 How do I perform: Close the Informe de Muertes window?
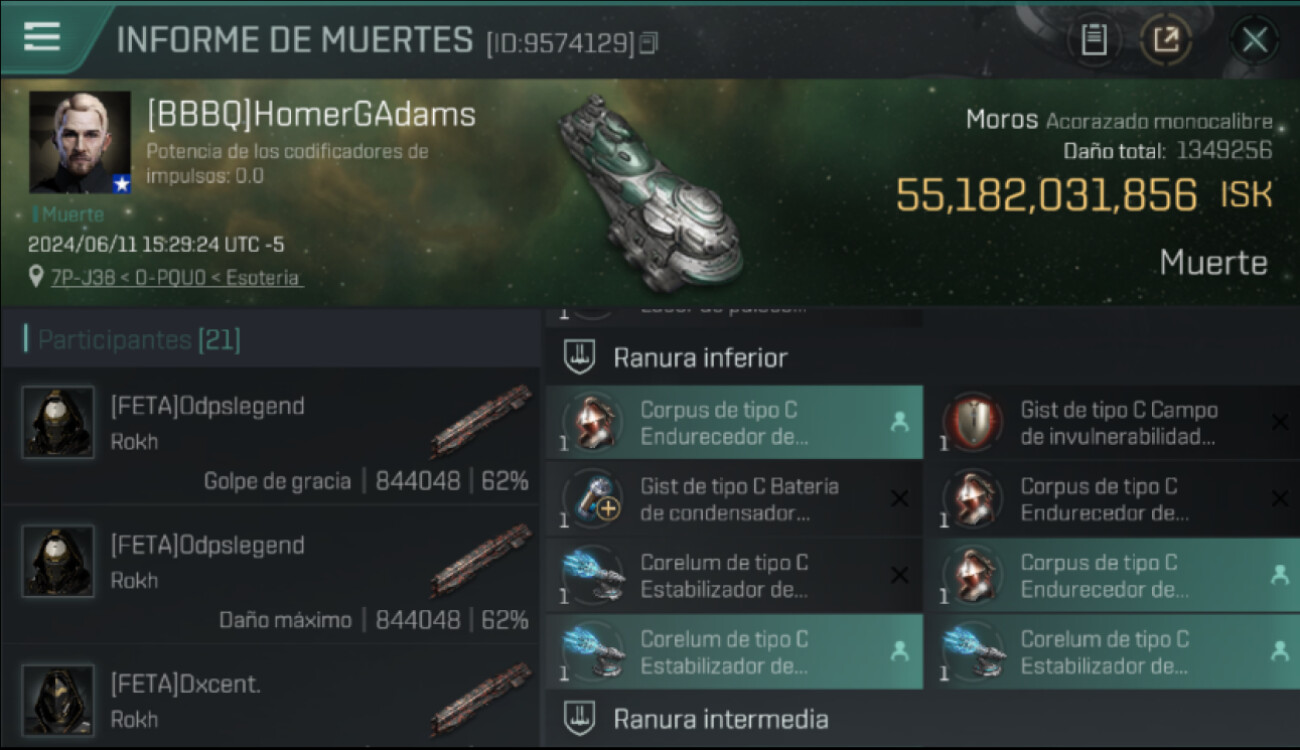(x=1254, y=40)
